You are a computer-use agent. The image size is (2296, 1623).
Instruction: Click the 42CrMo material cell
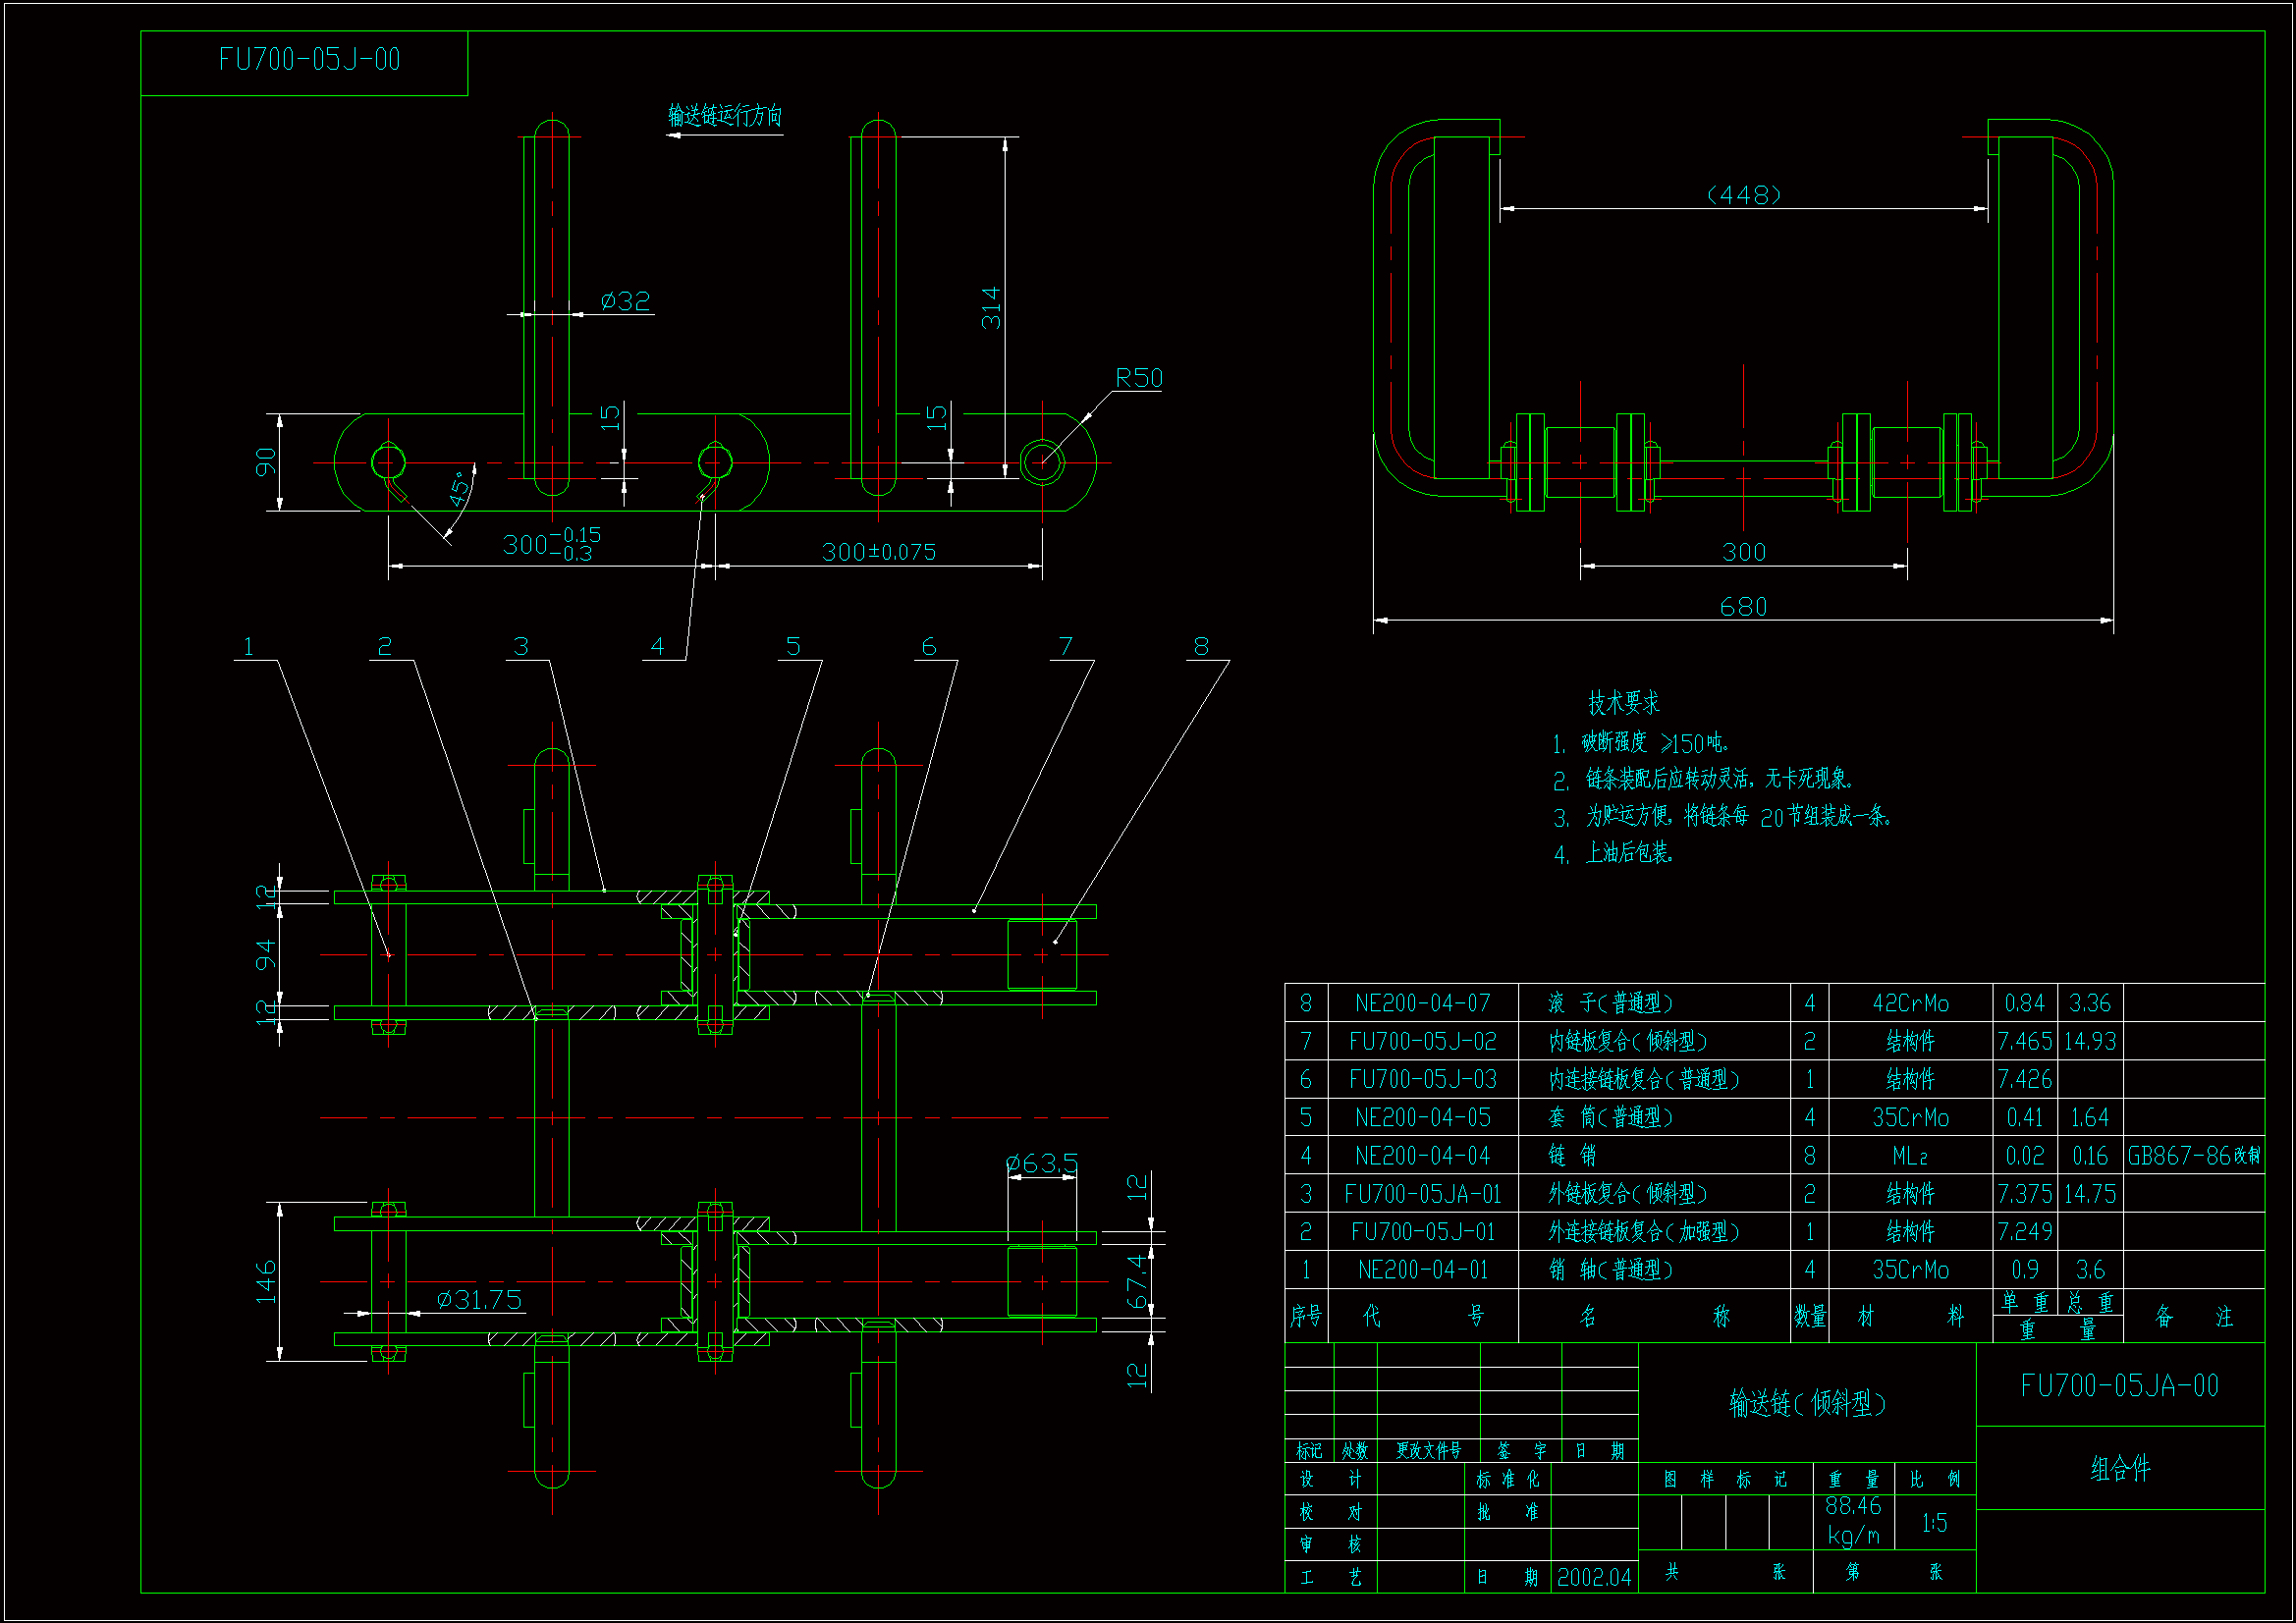click(1910, 1003)
